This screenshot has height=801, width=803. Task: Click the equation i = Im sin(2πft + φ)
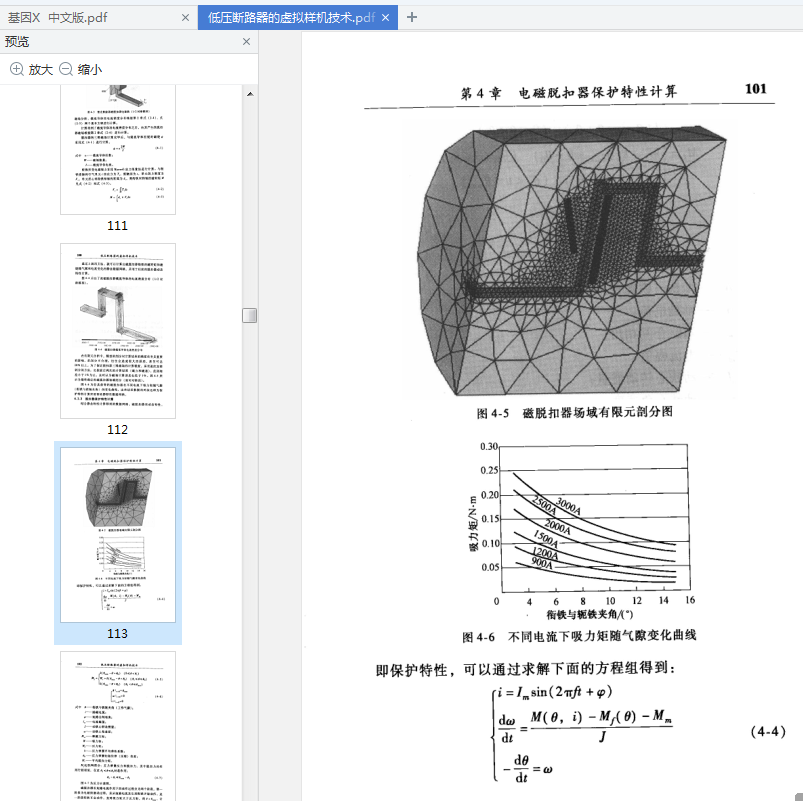555,692
